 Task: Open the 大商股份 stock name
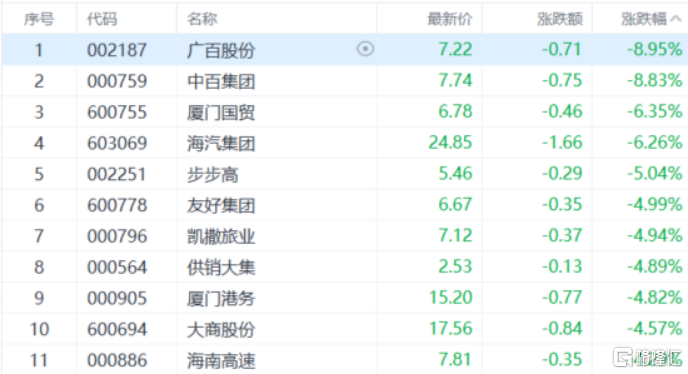(x=221, y=330)
